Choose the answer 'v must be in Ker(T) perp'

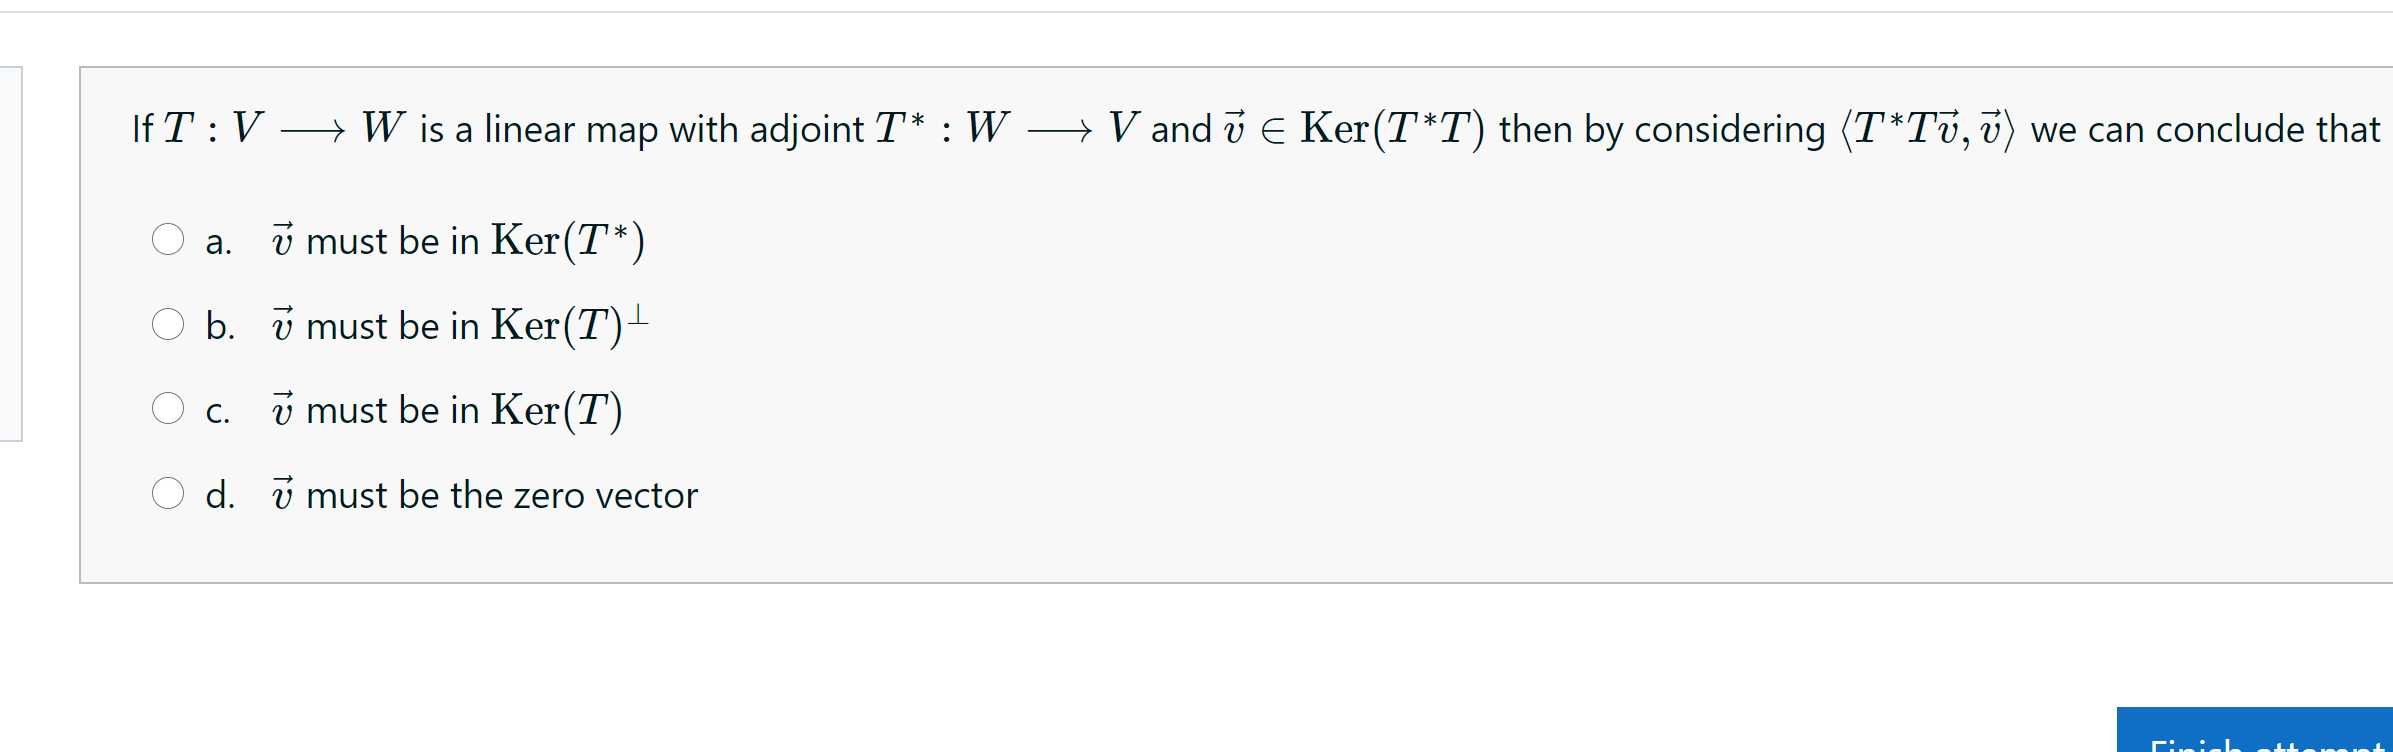tap(460, 323)
